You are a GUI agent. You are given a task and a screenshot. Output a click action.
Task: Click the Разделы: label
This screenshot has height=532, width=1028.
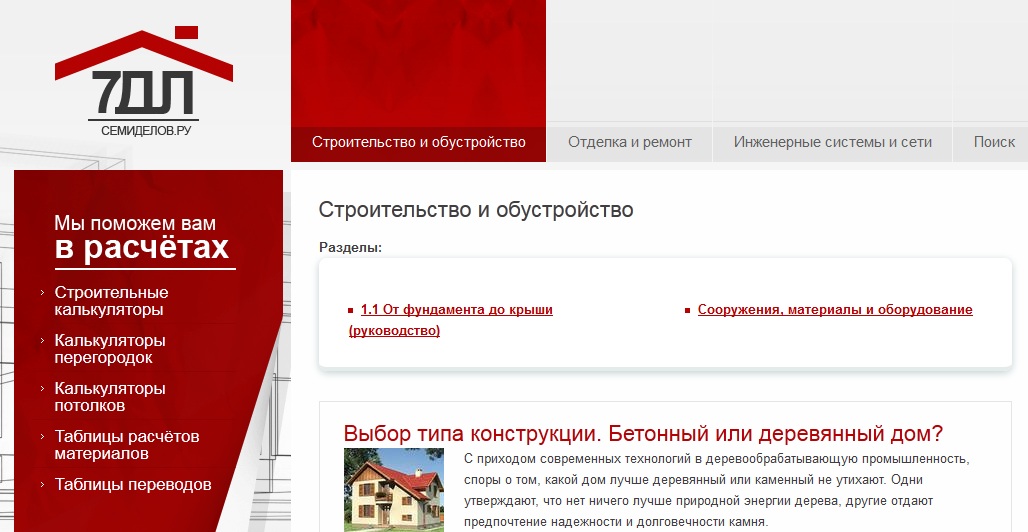click(350, 248)
